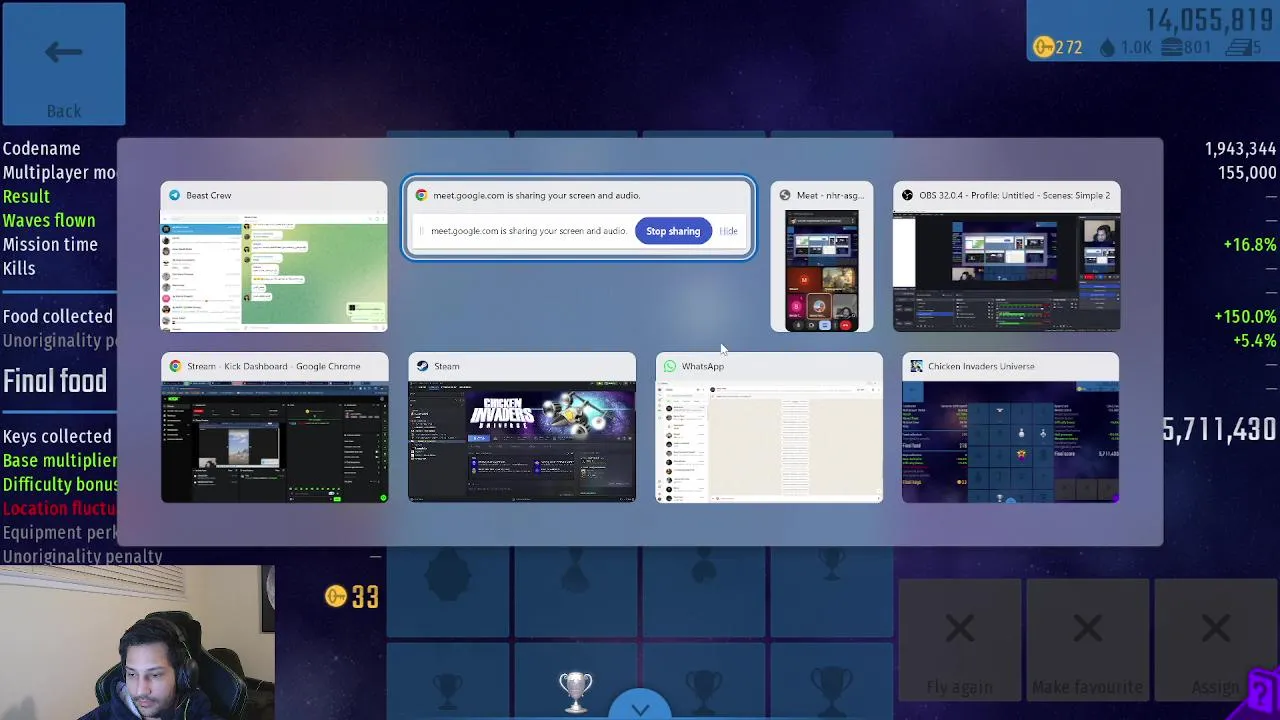Go Back using the arrow button

64,64
